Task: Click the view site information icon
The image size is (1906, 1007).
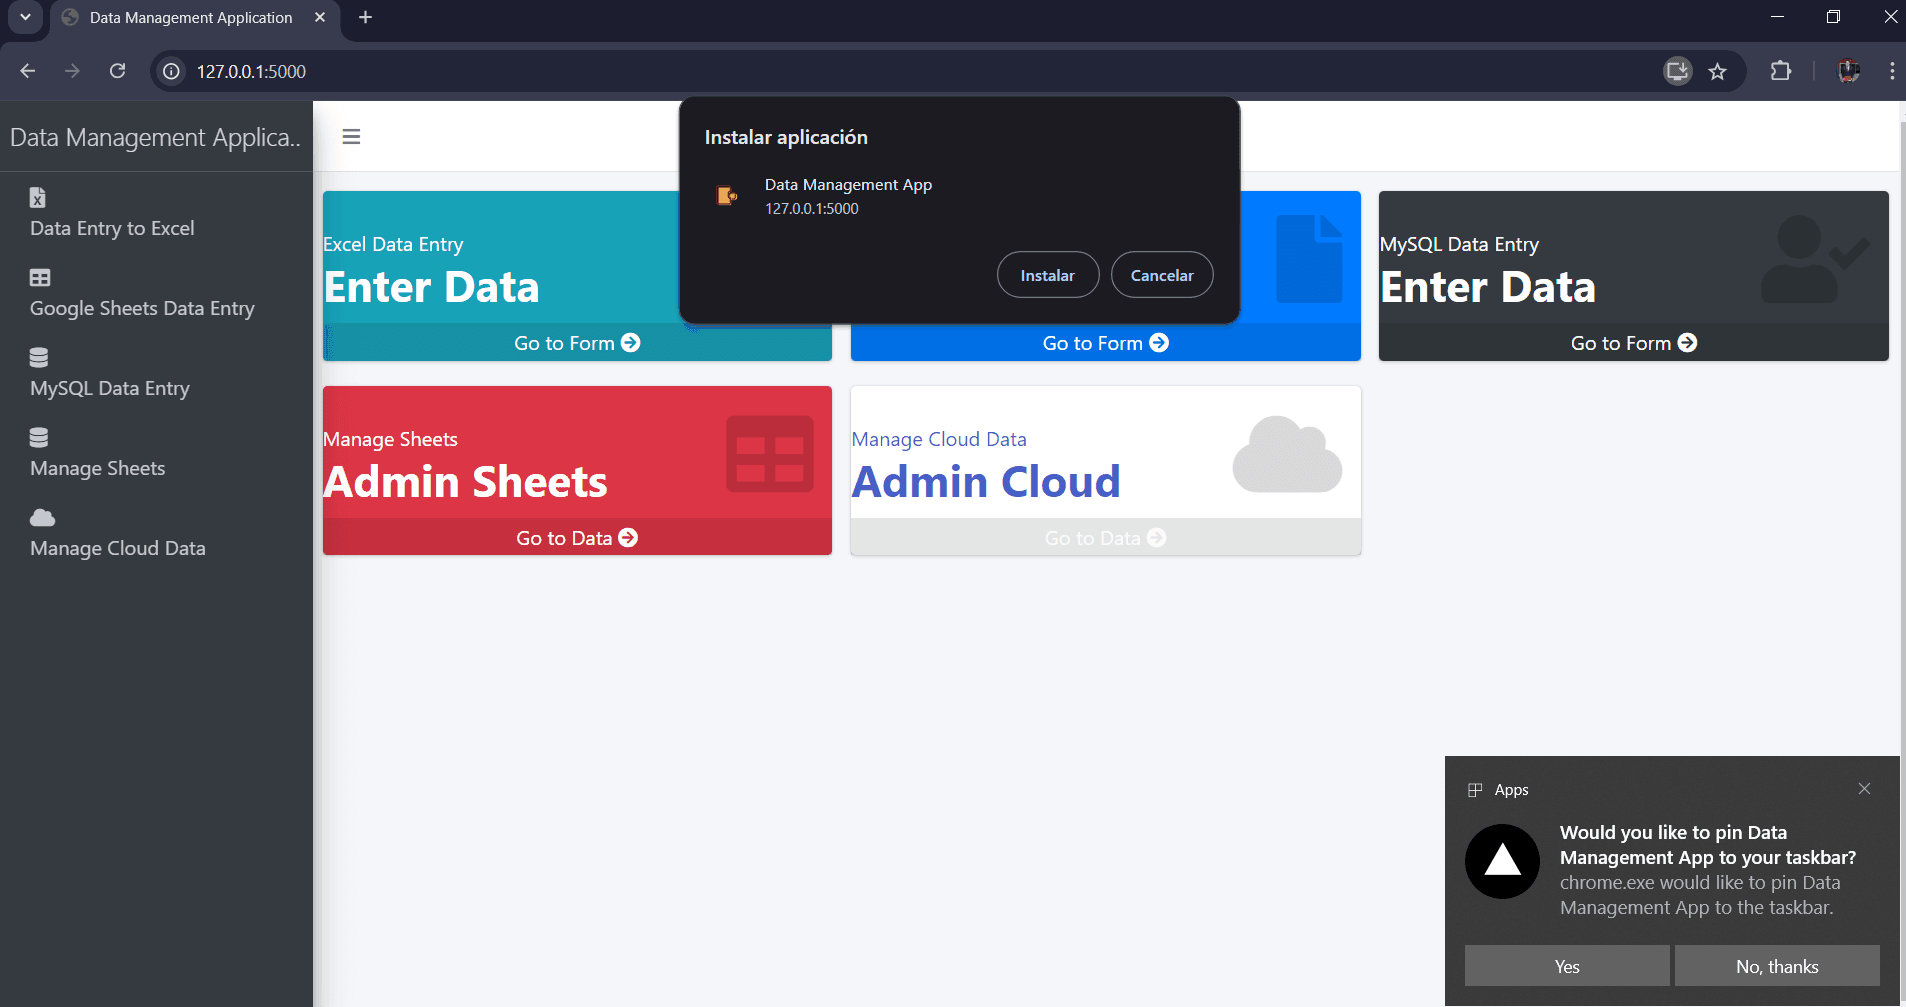Action: tap(172, 71)
